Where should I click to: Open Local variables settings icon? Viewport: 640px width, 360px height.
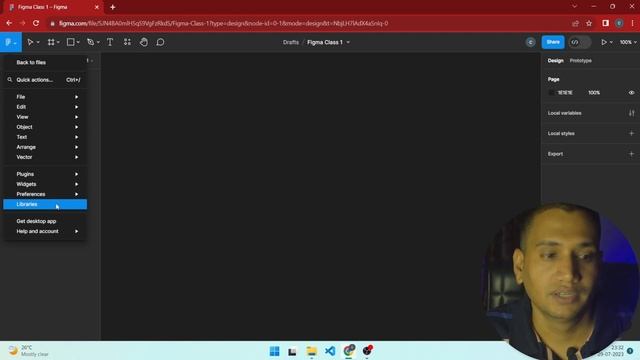(x=631, y=113)
